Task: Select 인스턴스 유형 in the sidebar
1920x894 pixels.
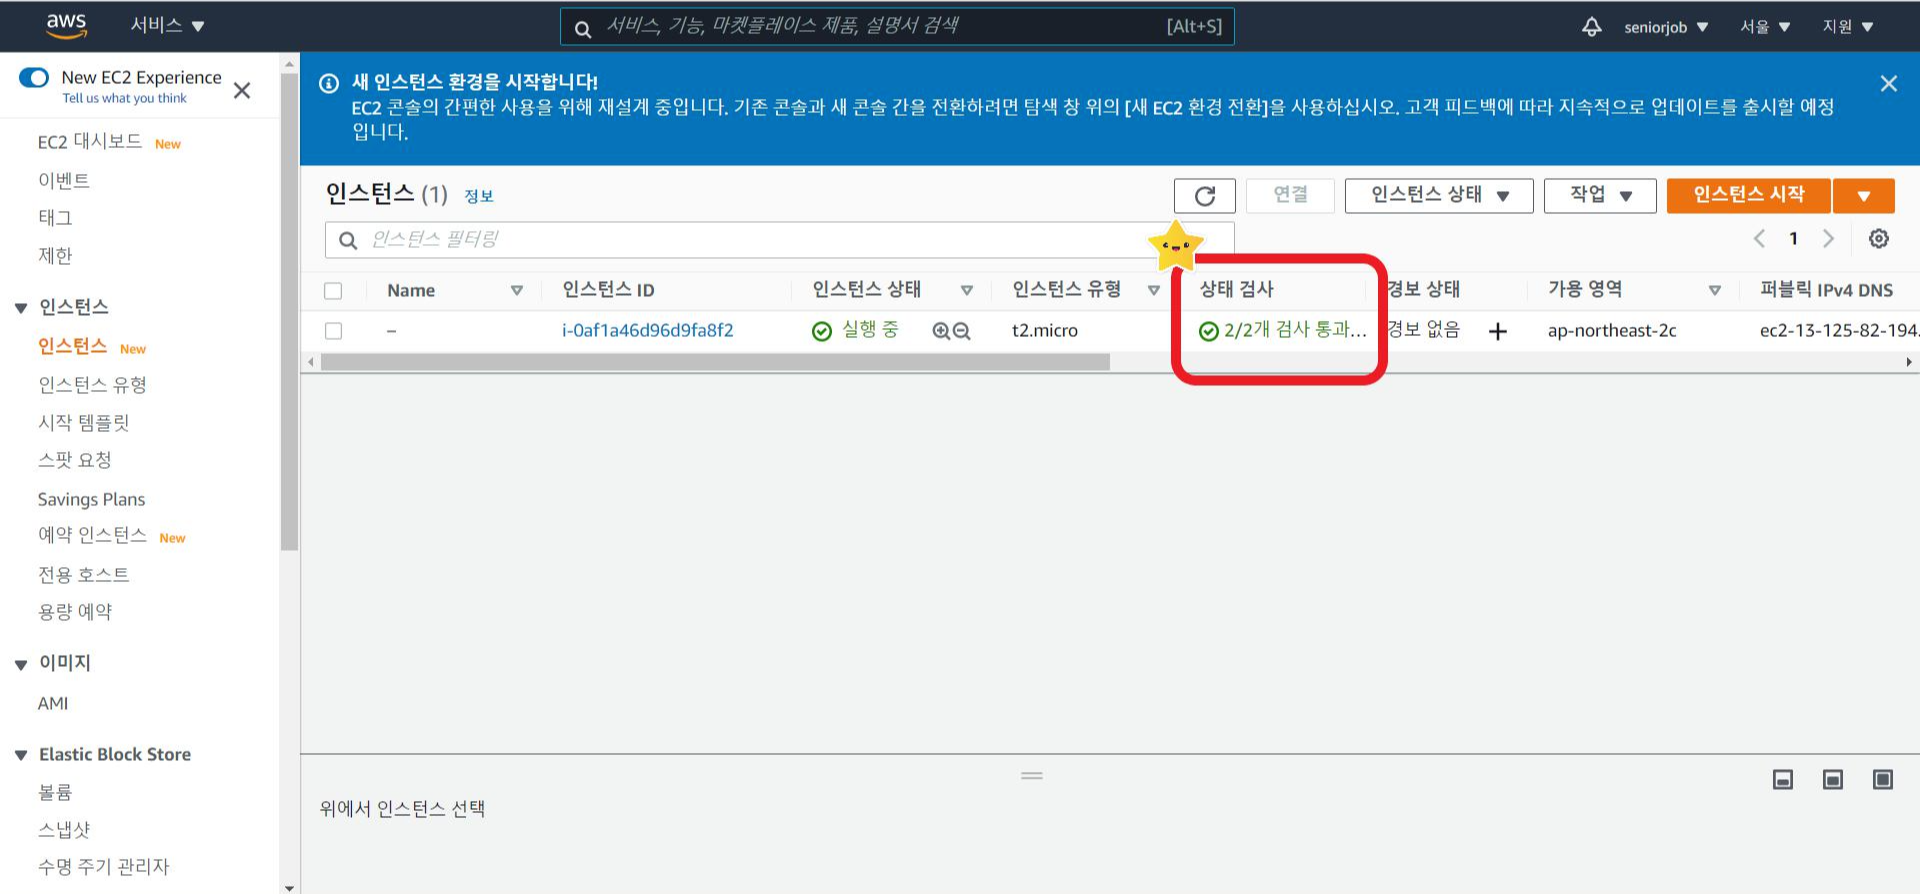Action: point(93,385)
